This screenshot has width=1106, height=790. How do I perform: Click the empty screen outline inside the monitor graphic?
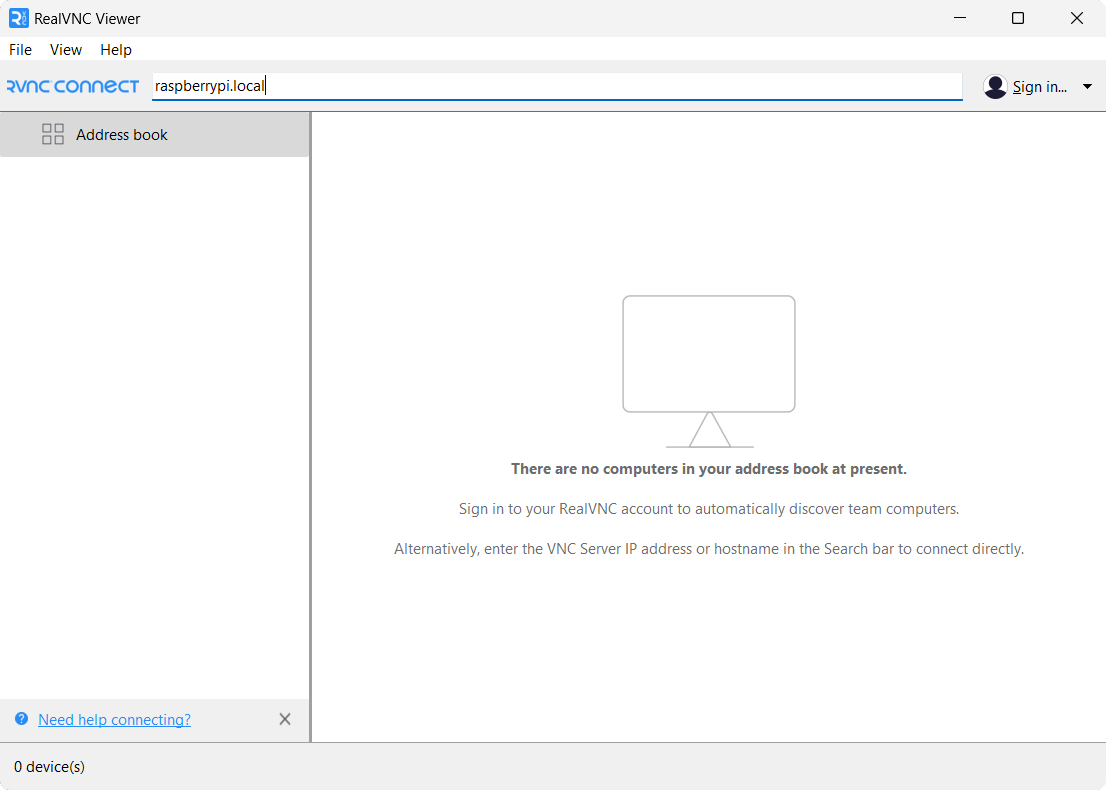[709, 353]
